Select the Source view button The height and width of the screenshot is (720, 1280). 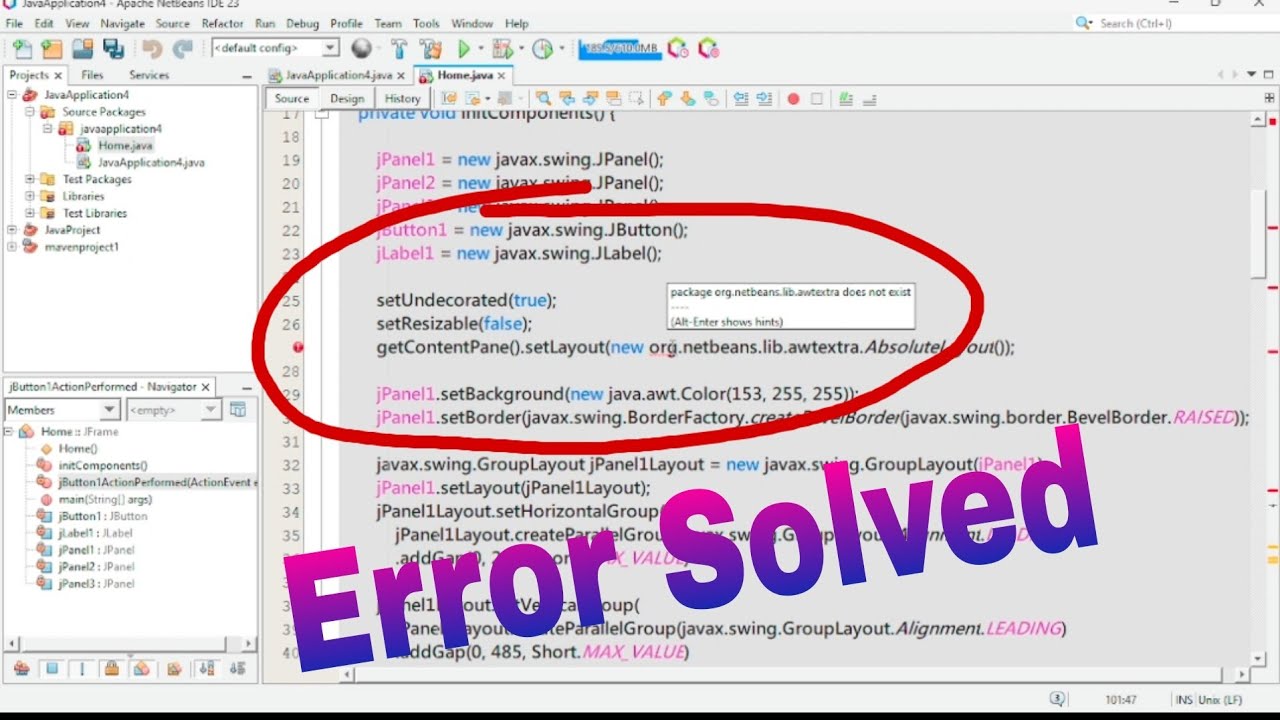292,98
